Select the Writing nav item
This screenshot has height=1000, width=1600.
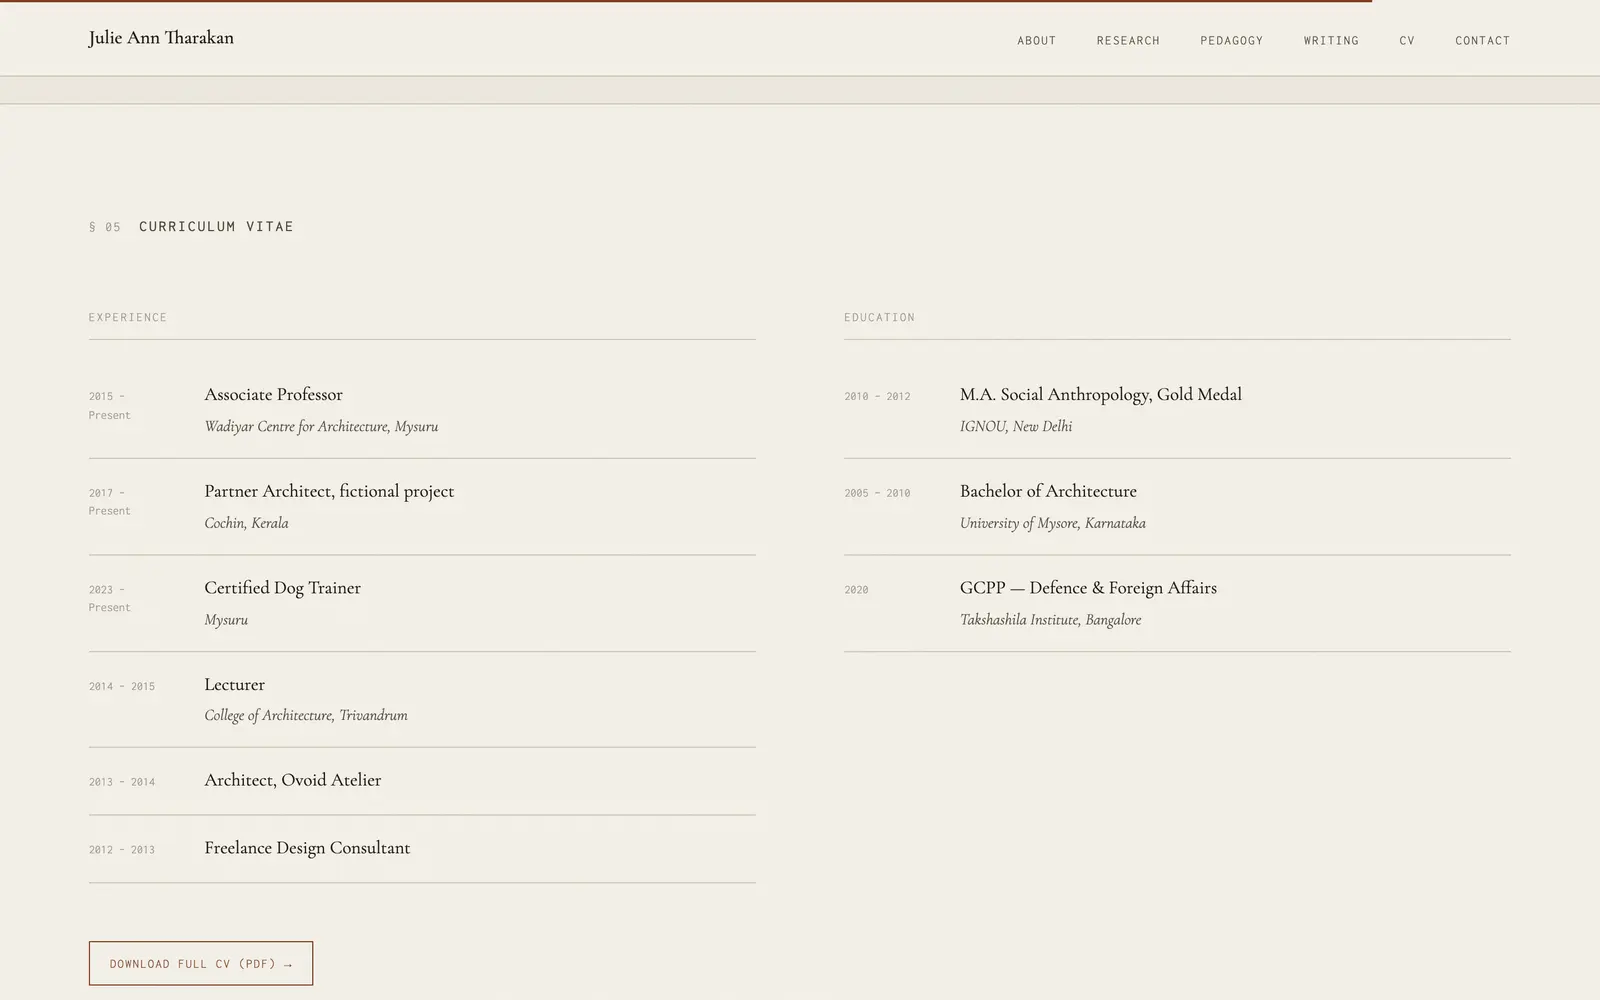coord(1331,41)
